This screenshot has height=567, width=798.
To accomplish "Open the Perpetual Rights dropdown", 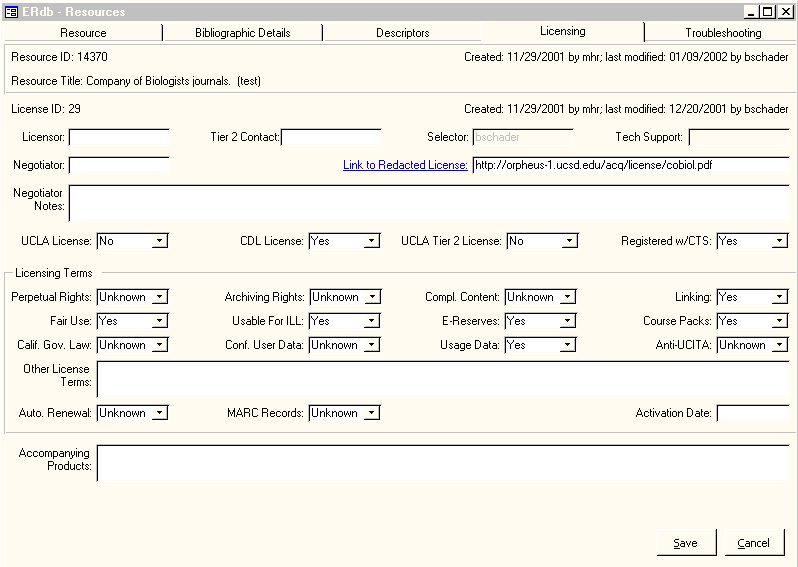I will point(160,297).
